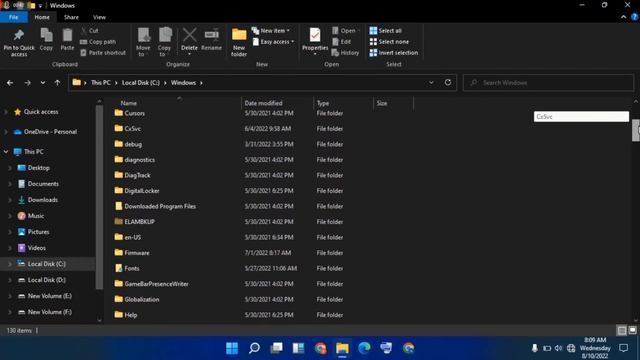The width and height of the screenshot is (640, 360).
Task: Go back with the Back arrow
Action: click(x=10, y=83)
